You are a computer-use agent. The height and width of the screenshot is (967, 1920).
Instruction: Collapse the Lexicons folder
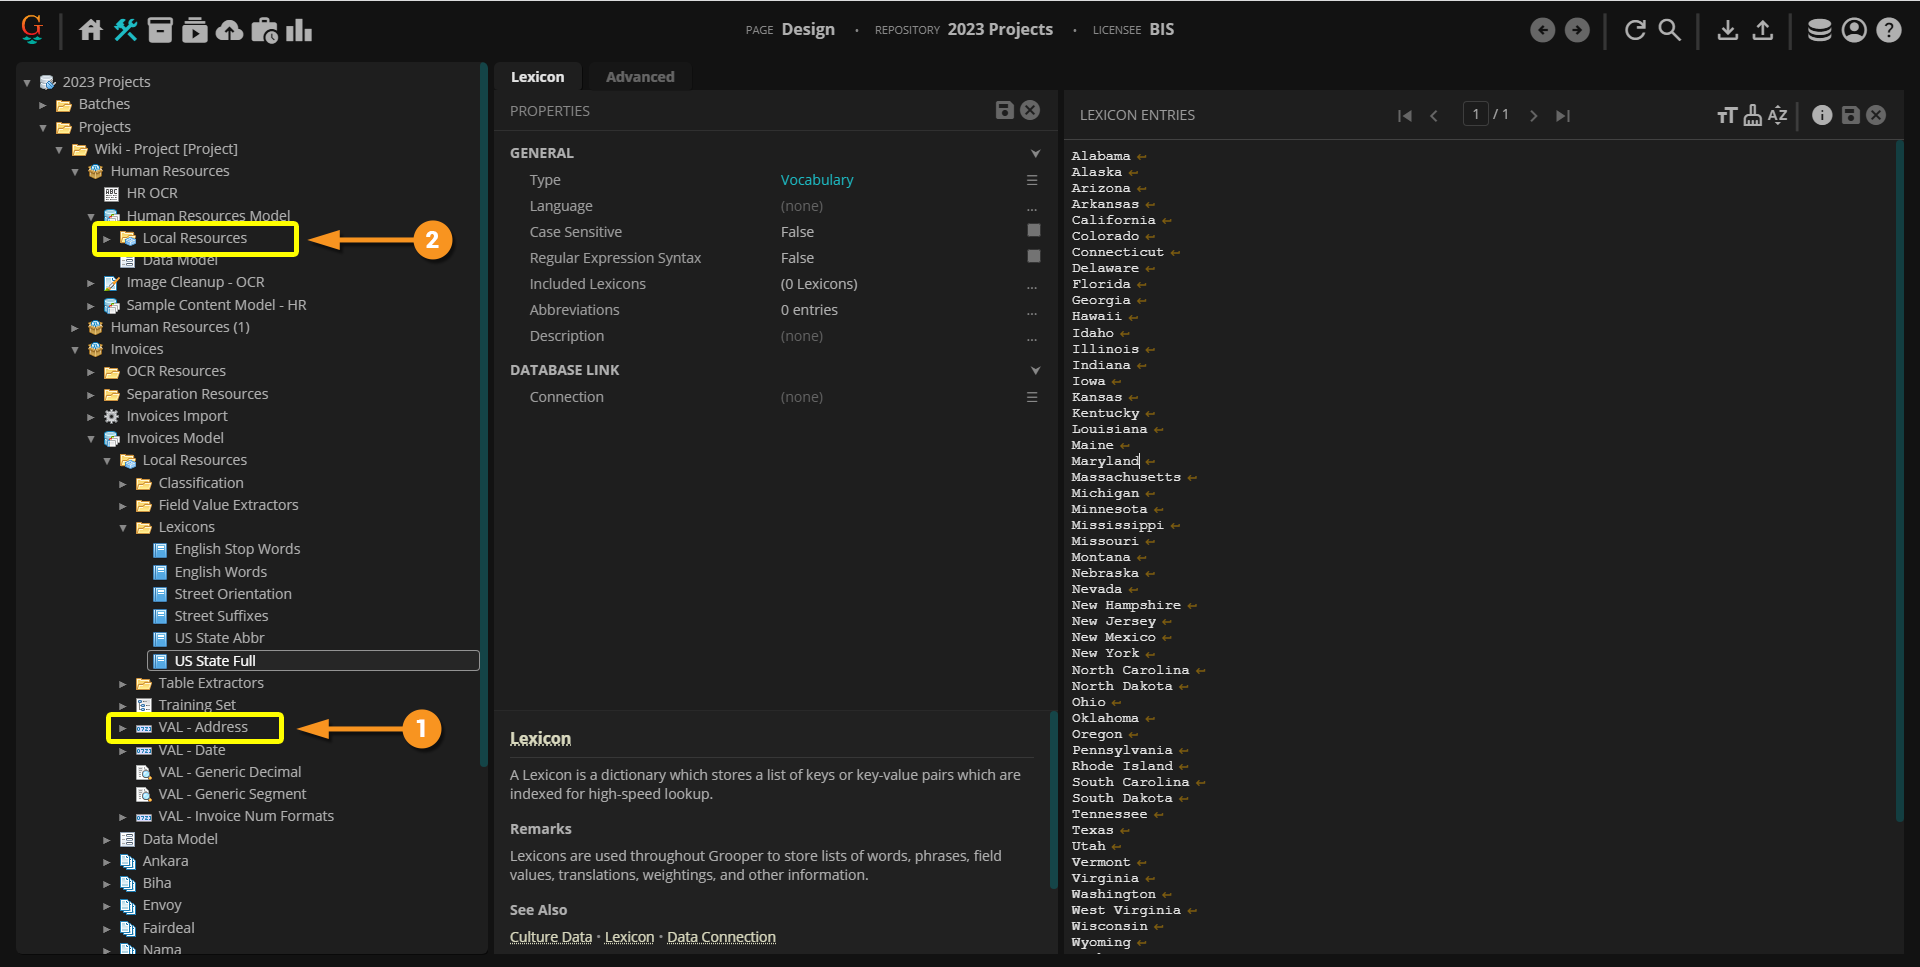(x=123, y=528)
